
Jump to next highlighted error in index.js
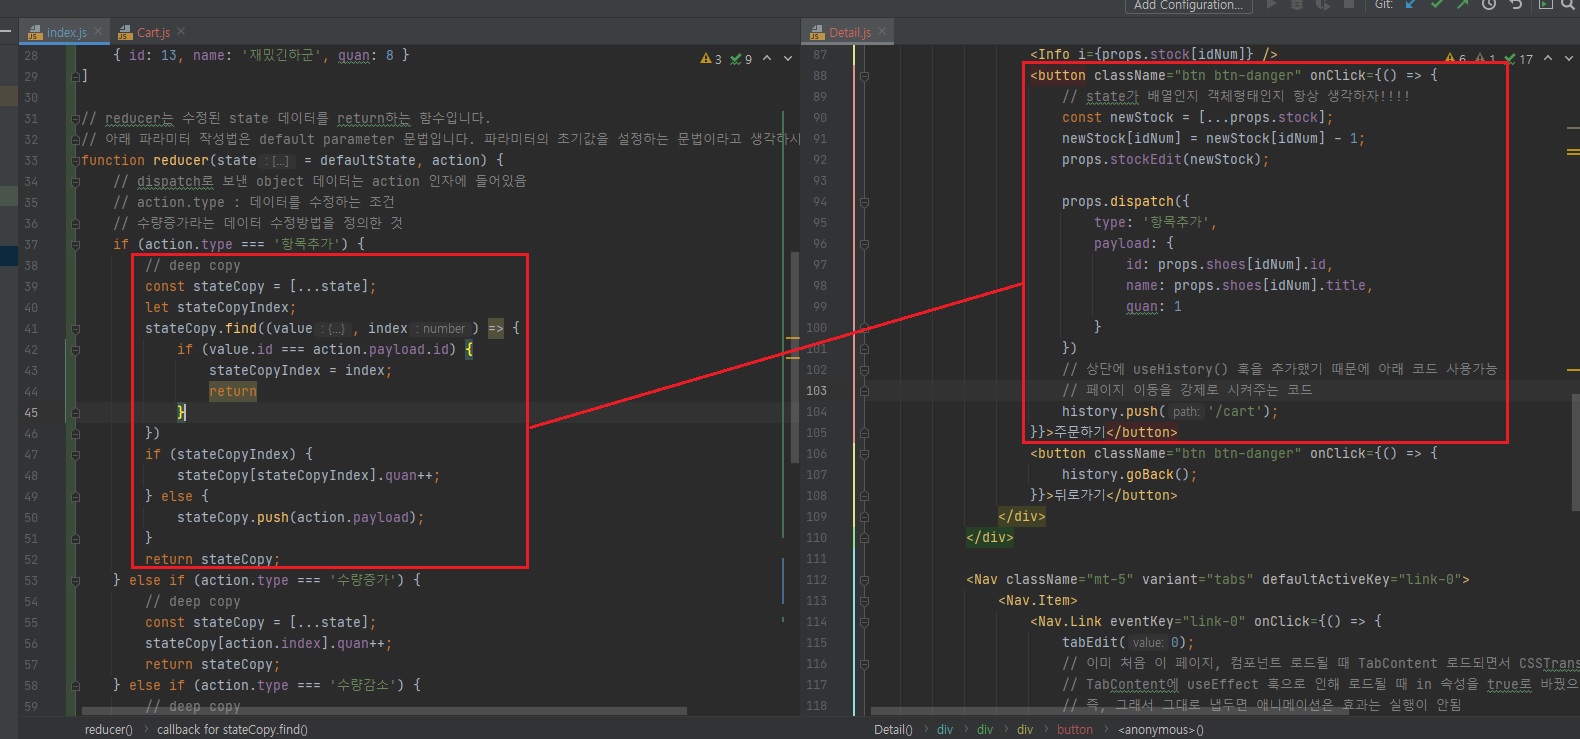pos(788,58)
